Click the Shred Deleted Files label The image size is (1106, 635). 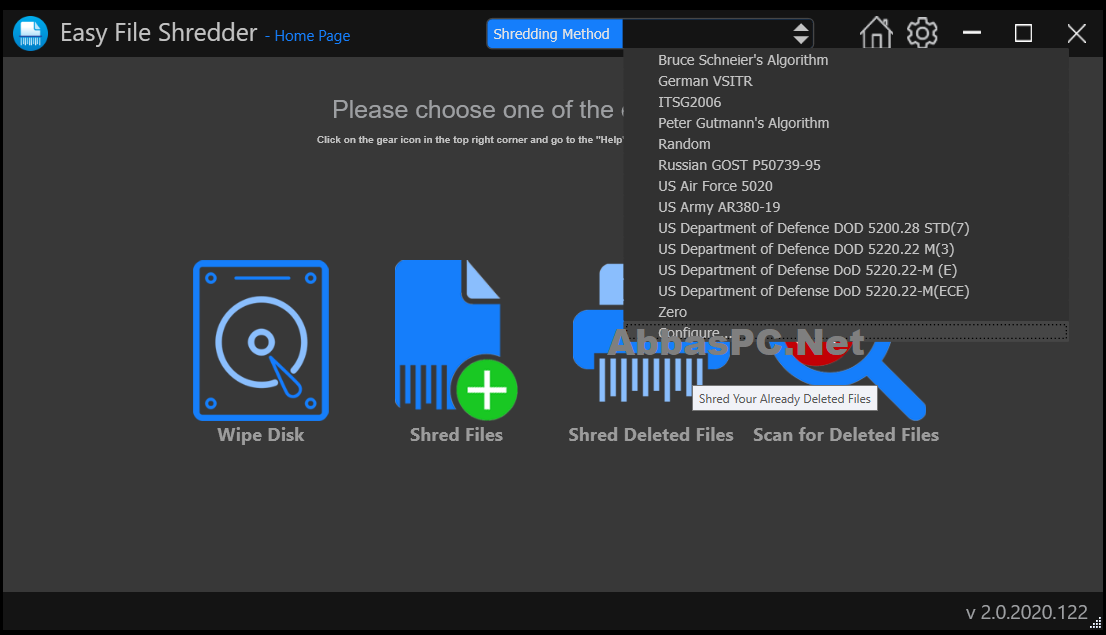tap(651, 435)
